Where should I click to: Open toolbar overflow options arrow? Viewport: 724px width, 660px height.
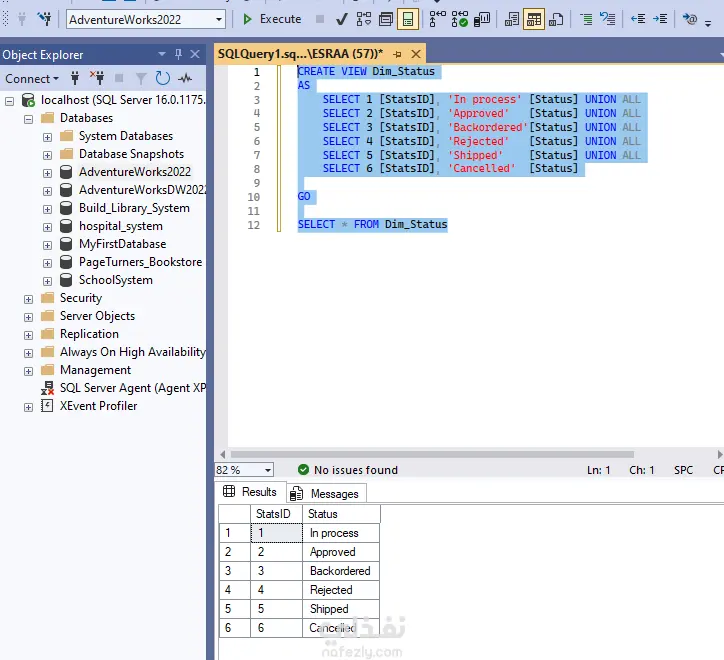pyautogui.click(x=708, y=23)
